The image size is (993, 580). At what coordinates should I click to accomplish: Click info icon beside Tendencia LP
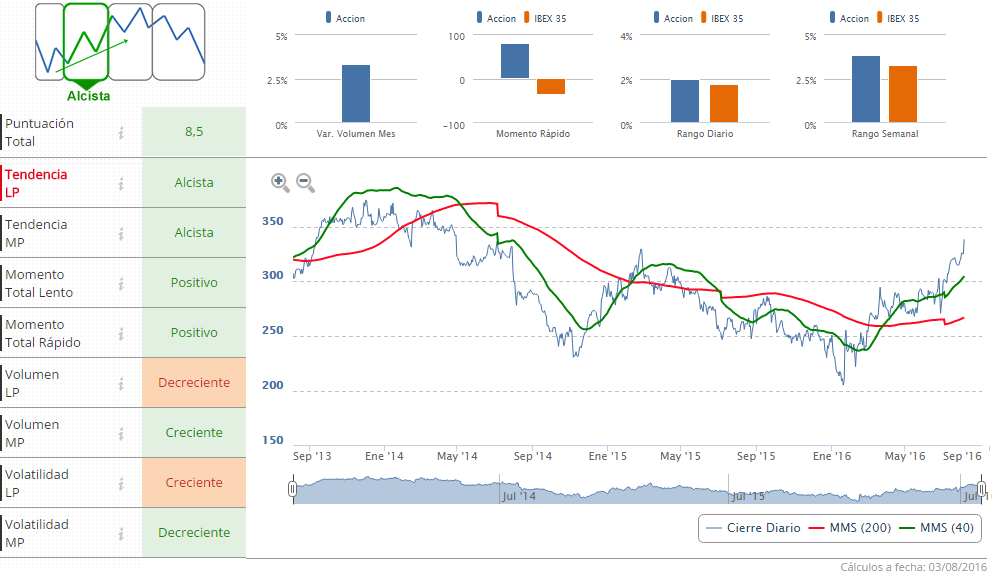(x=121, y=183)
